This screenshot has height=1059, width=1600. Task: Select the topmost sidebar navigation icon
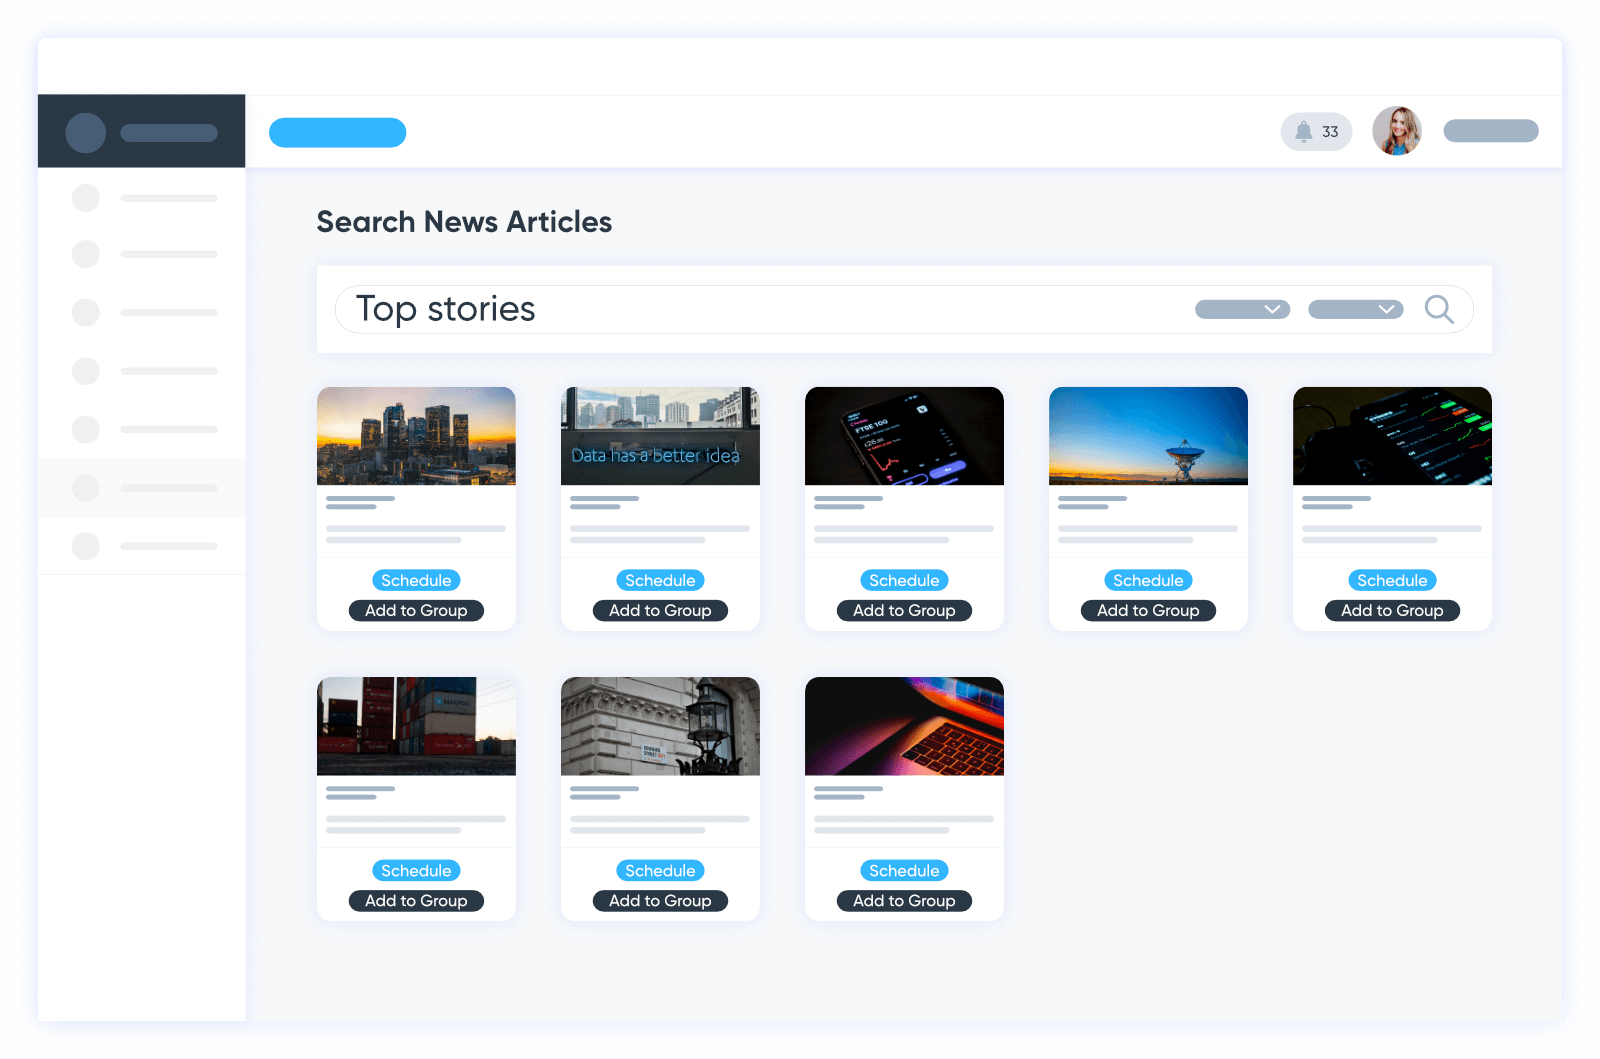click(x=86, y=197)
